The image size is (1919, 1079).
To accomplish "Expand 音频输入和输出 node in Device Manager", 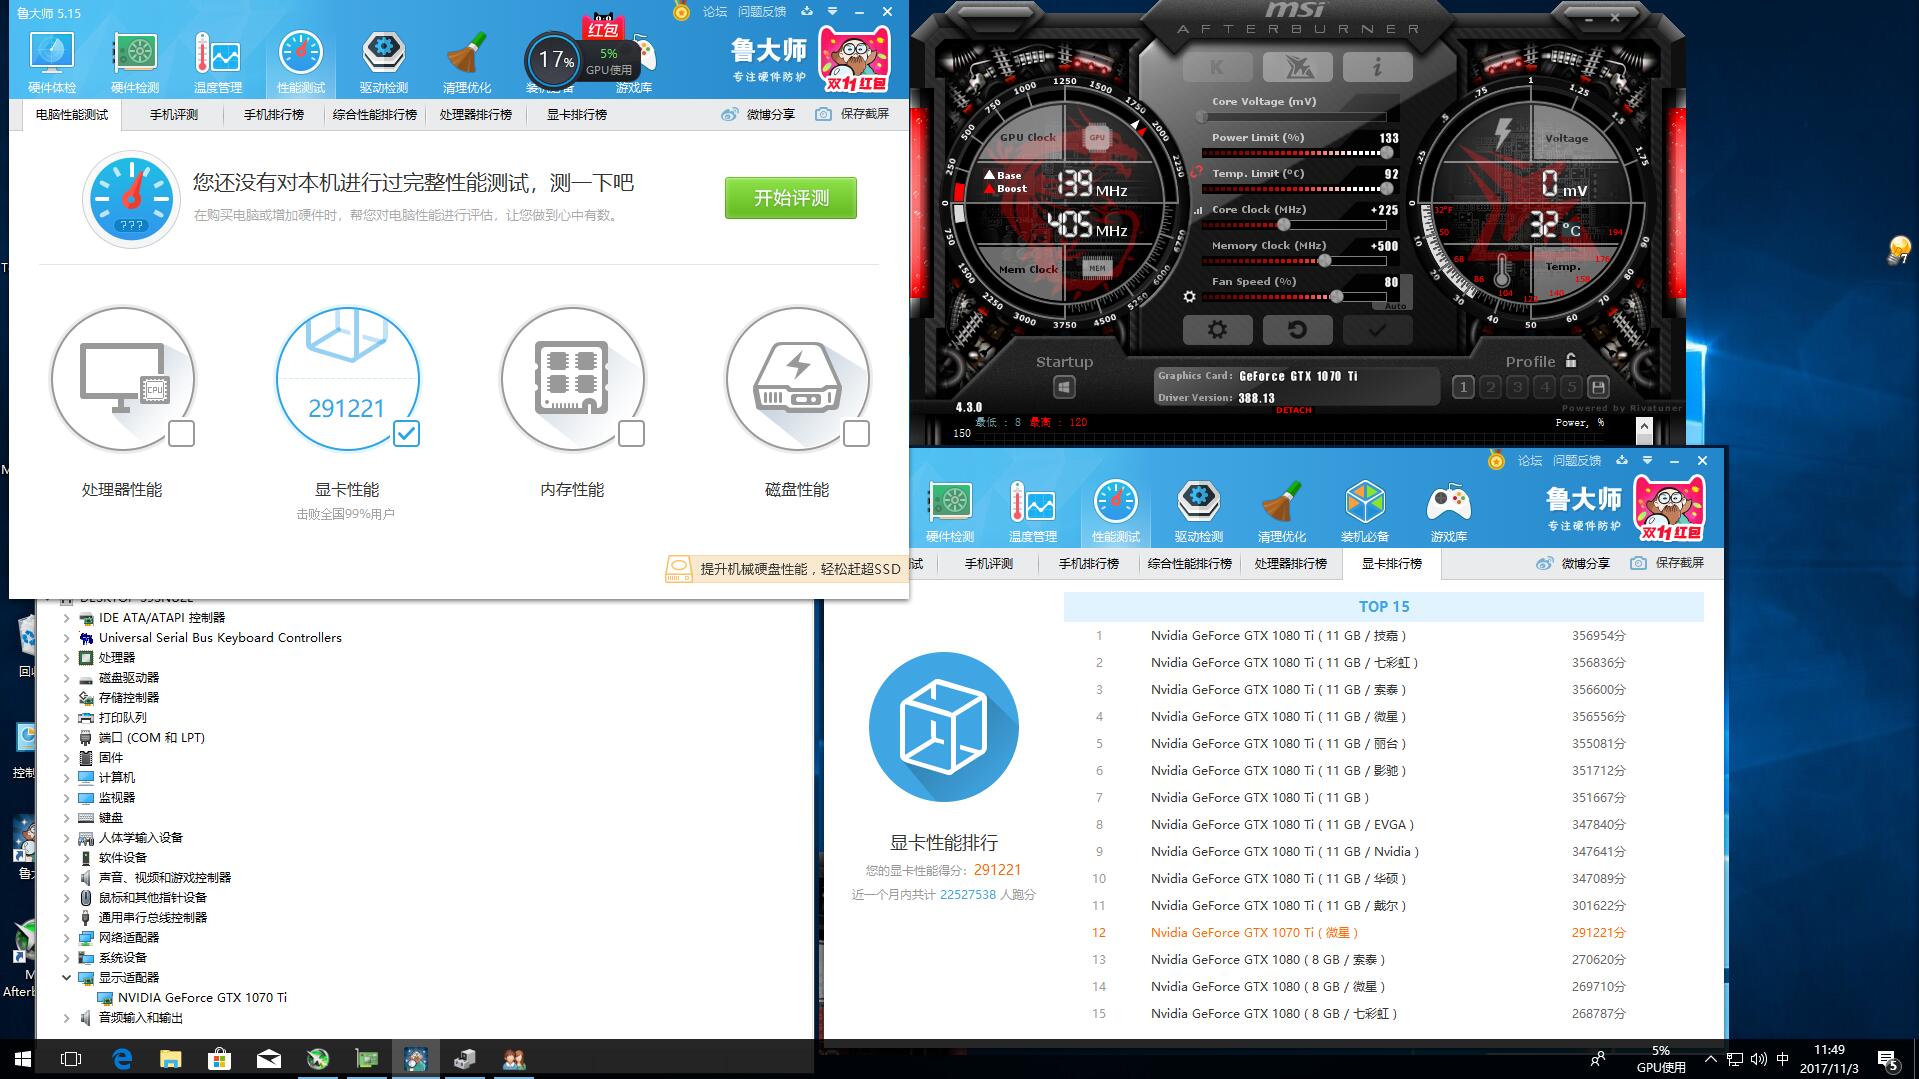I will 67,1018.
